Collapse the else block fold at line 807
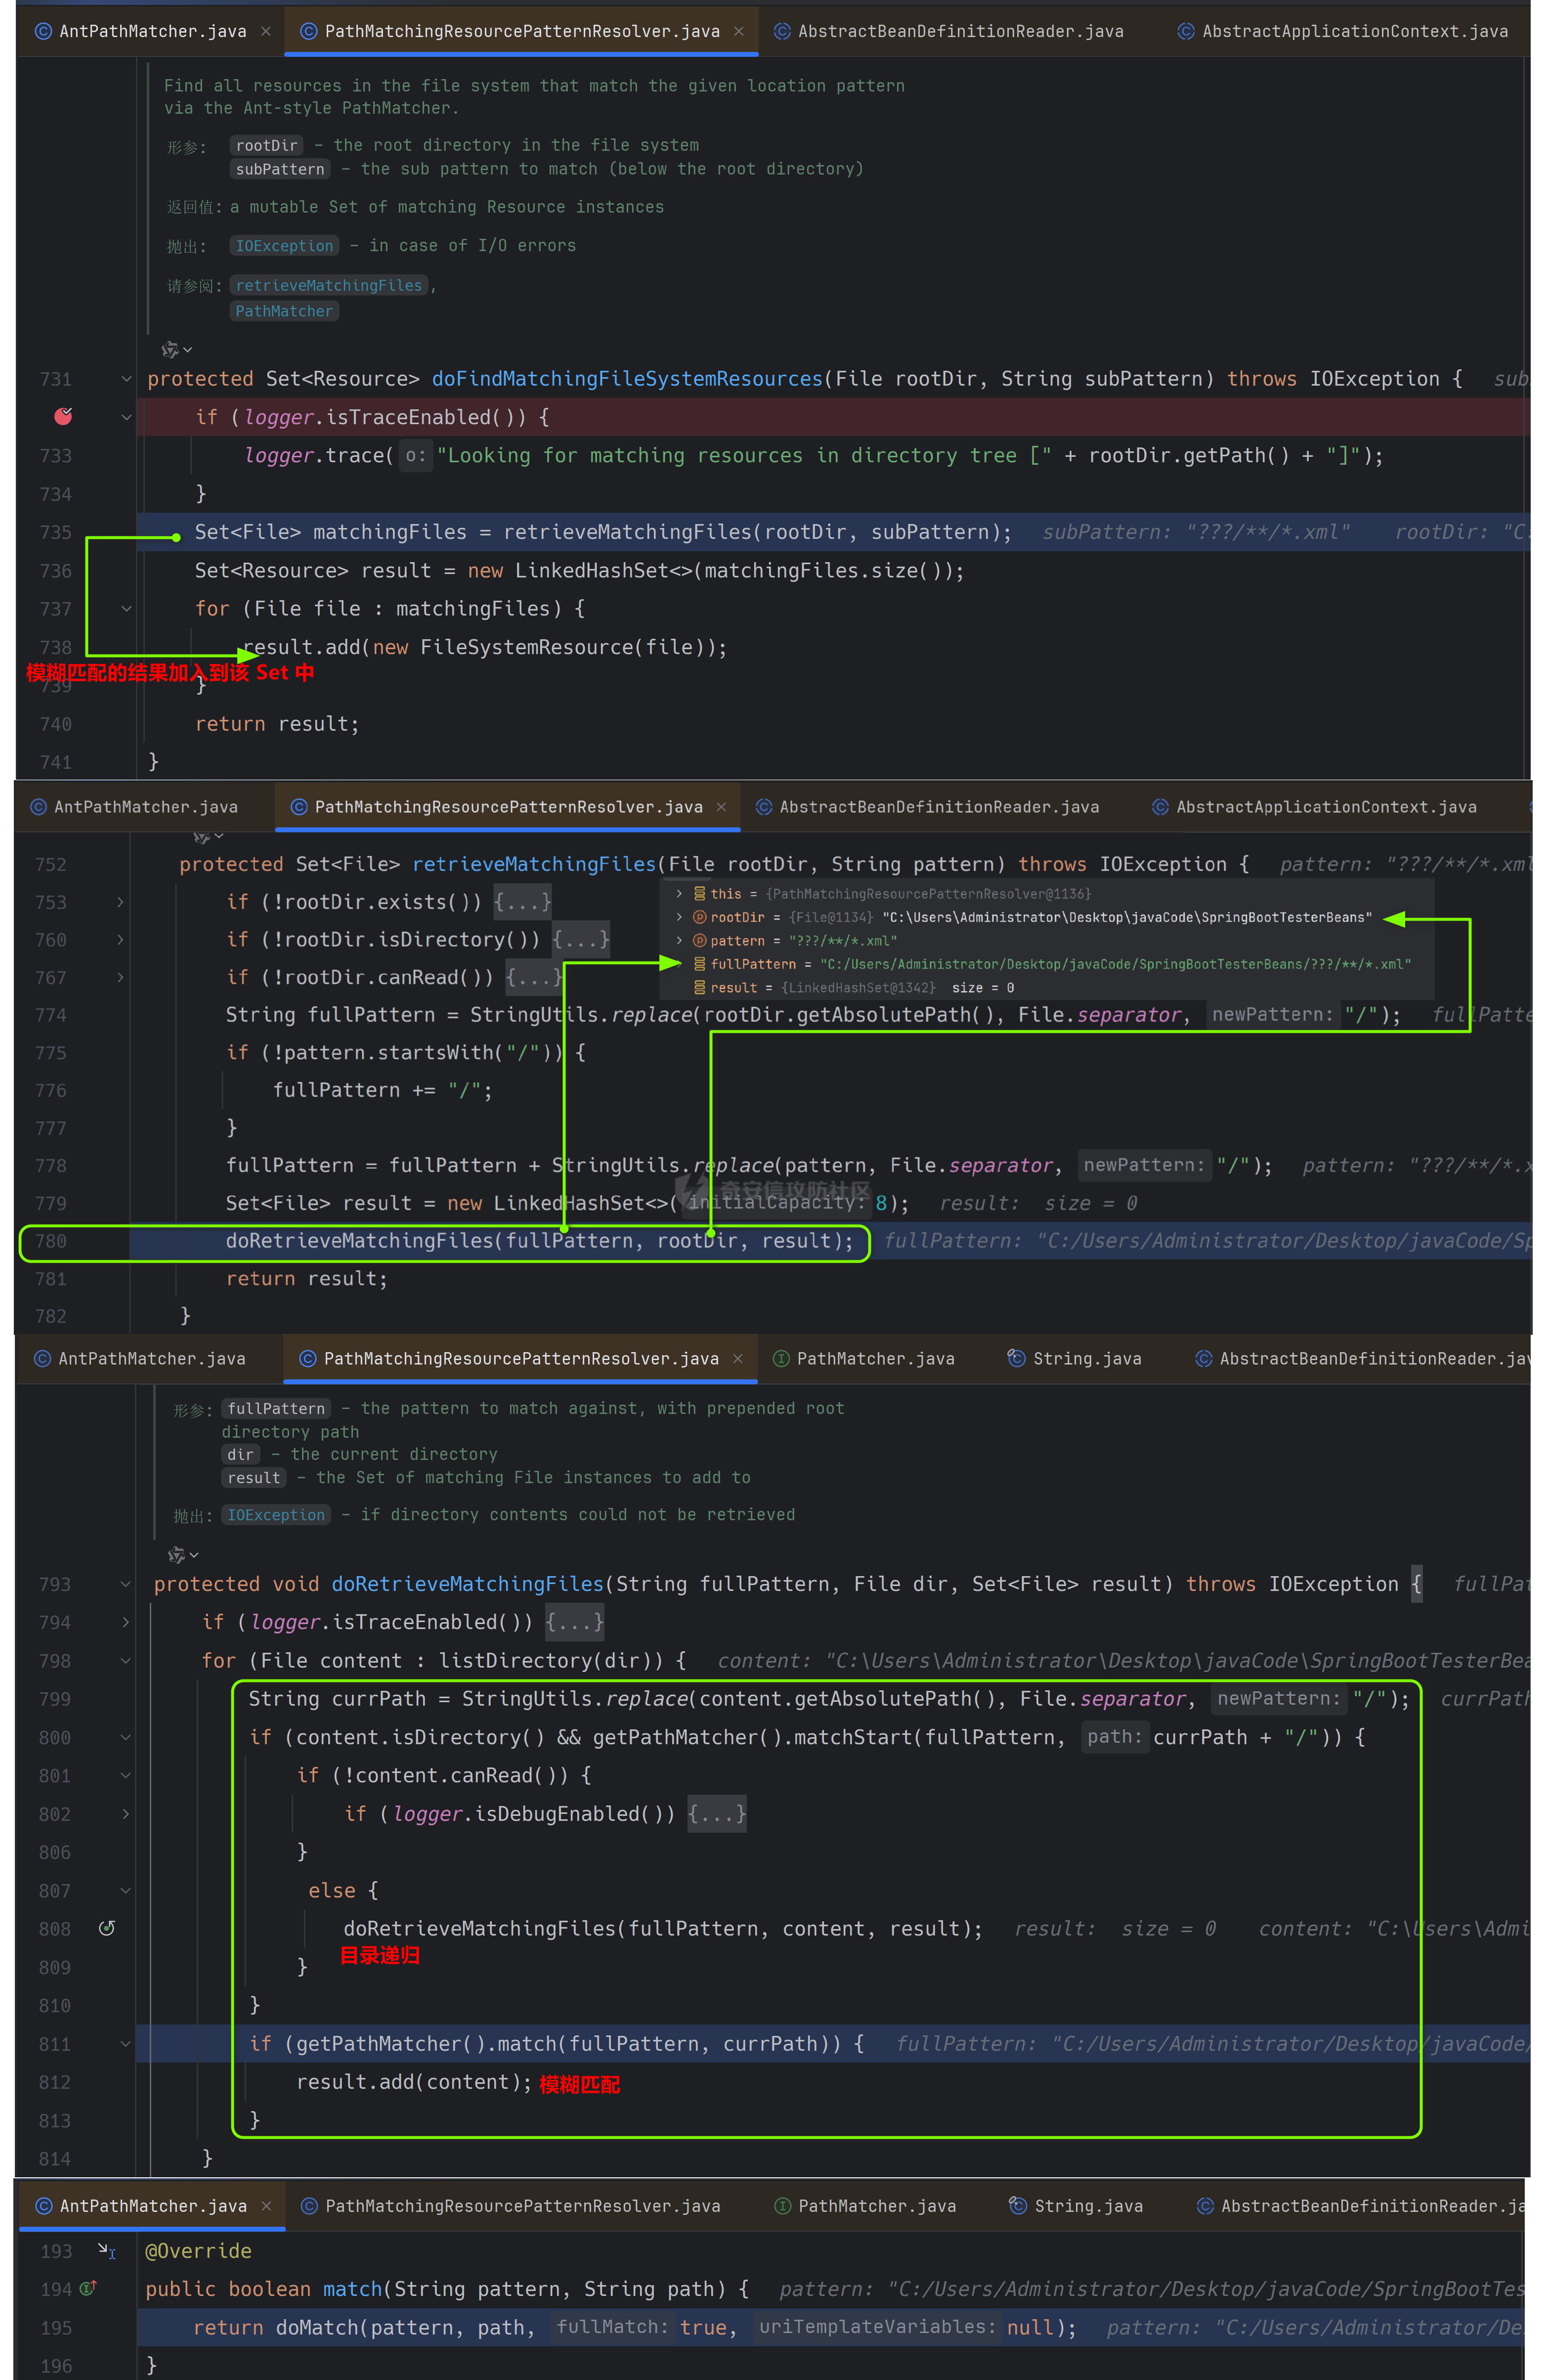 125,1890
